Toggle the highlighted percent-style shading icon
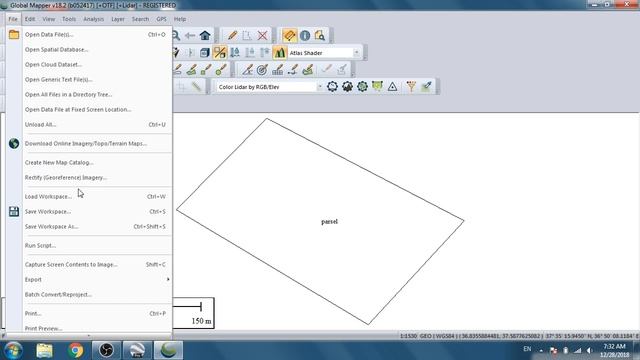640x360 pixels. pos(220,53)
